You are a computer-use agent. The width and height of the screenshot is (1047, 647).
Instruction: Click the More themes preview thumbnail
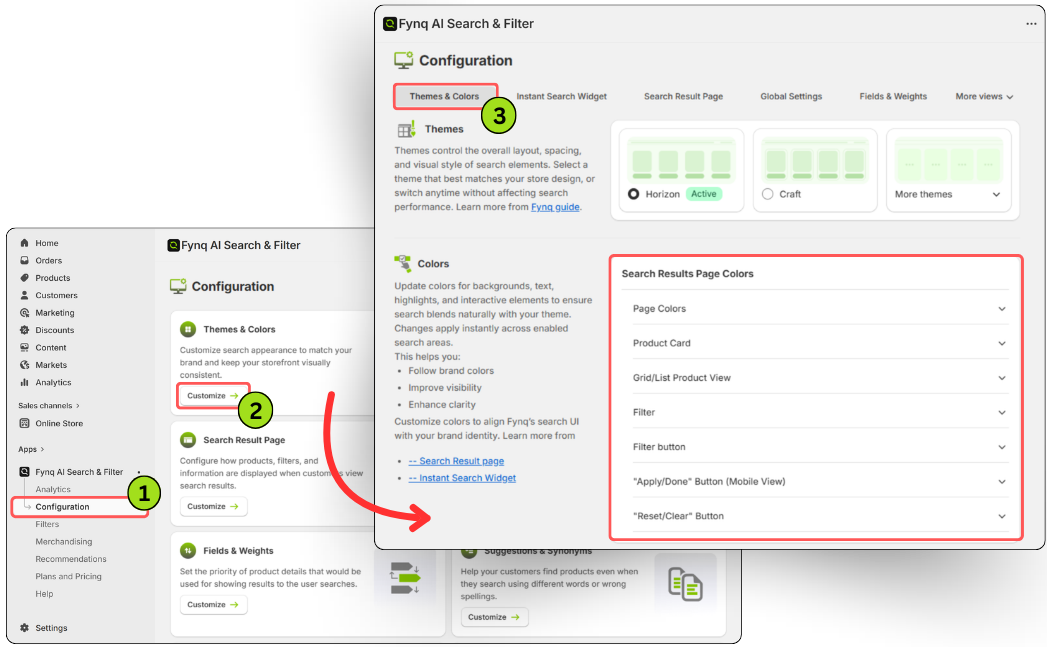click(x=948, y=160)
